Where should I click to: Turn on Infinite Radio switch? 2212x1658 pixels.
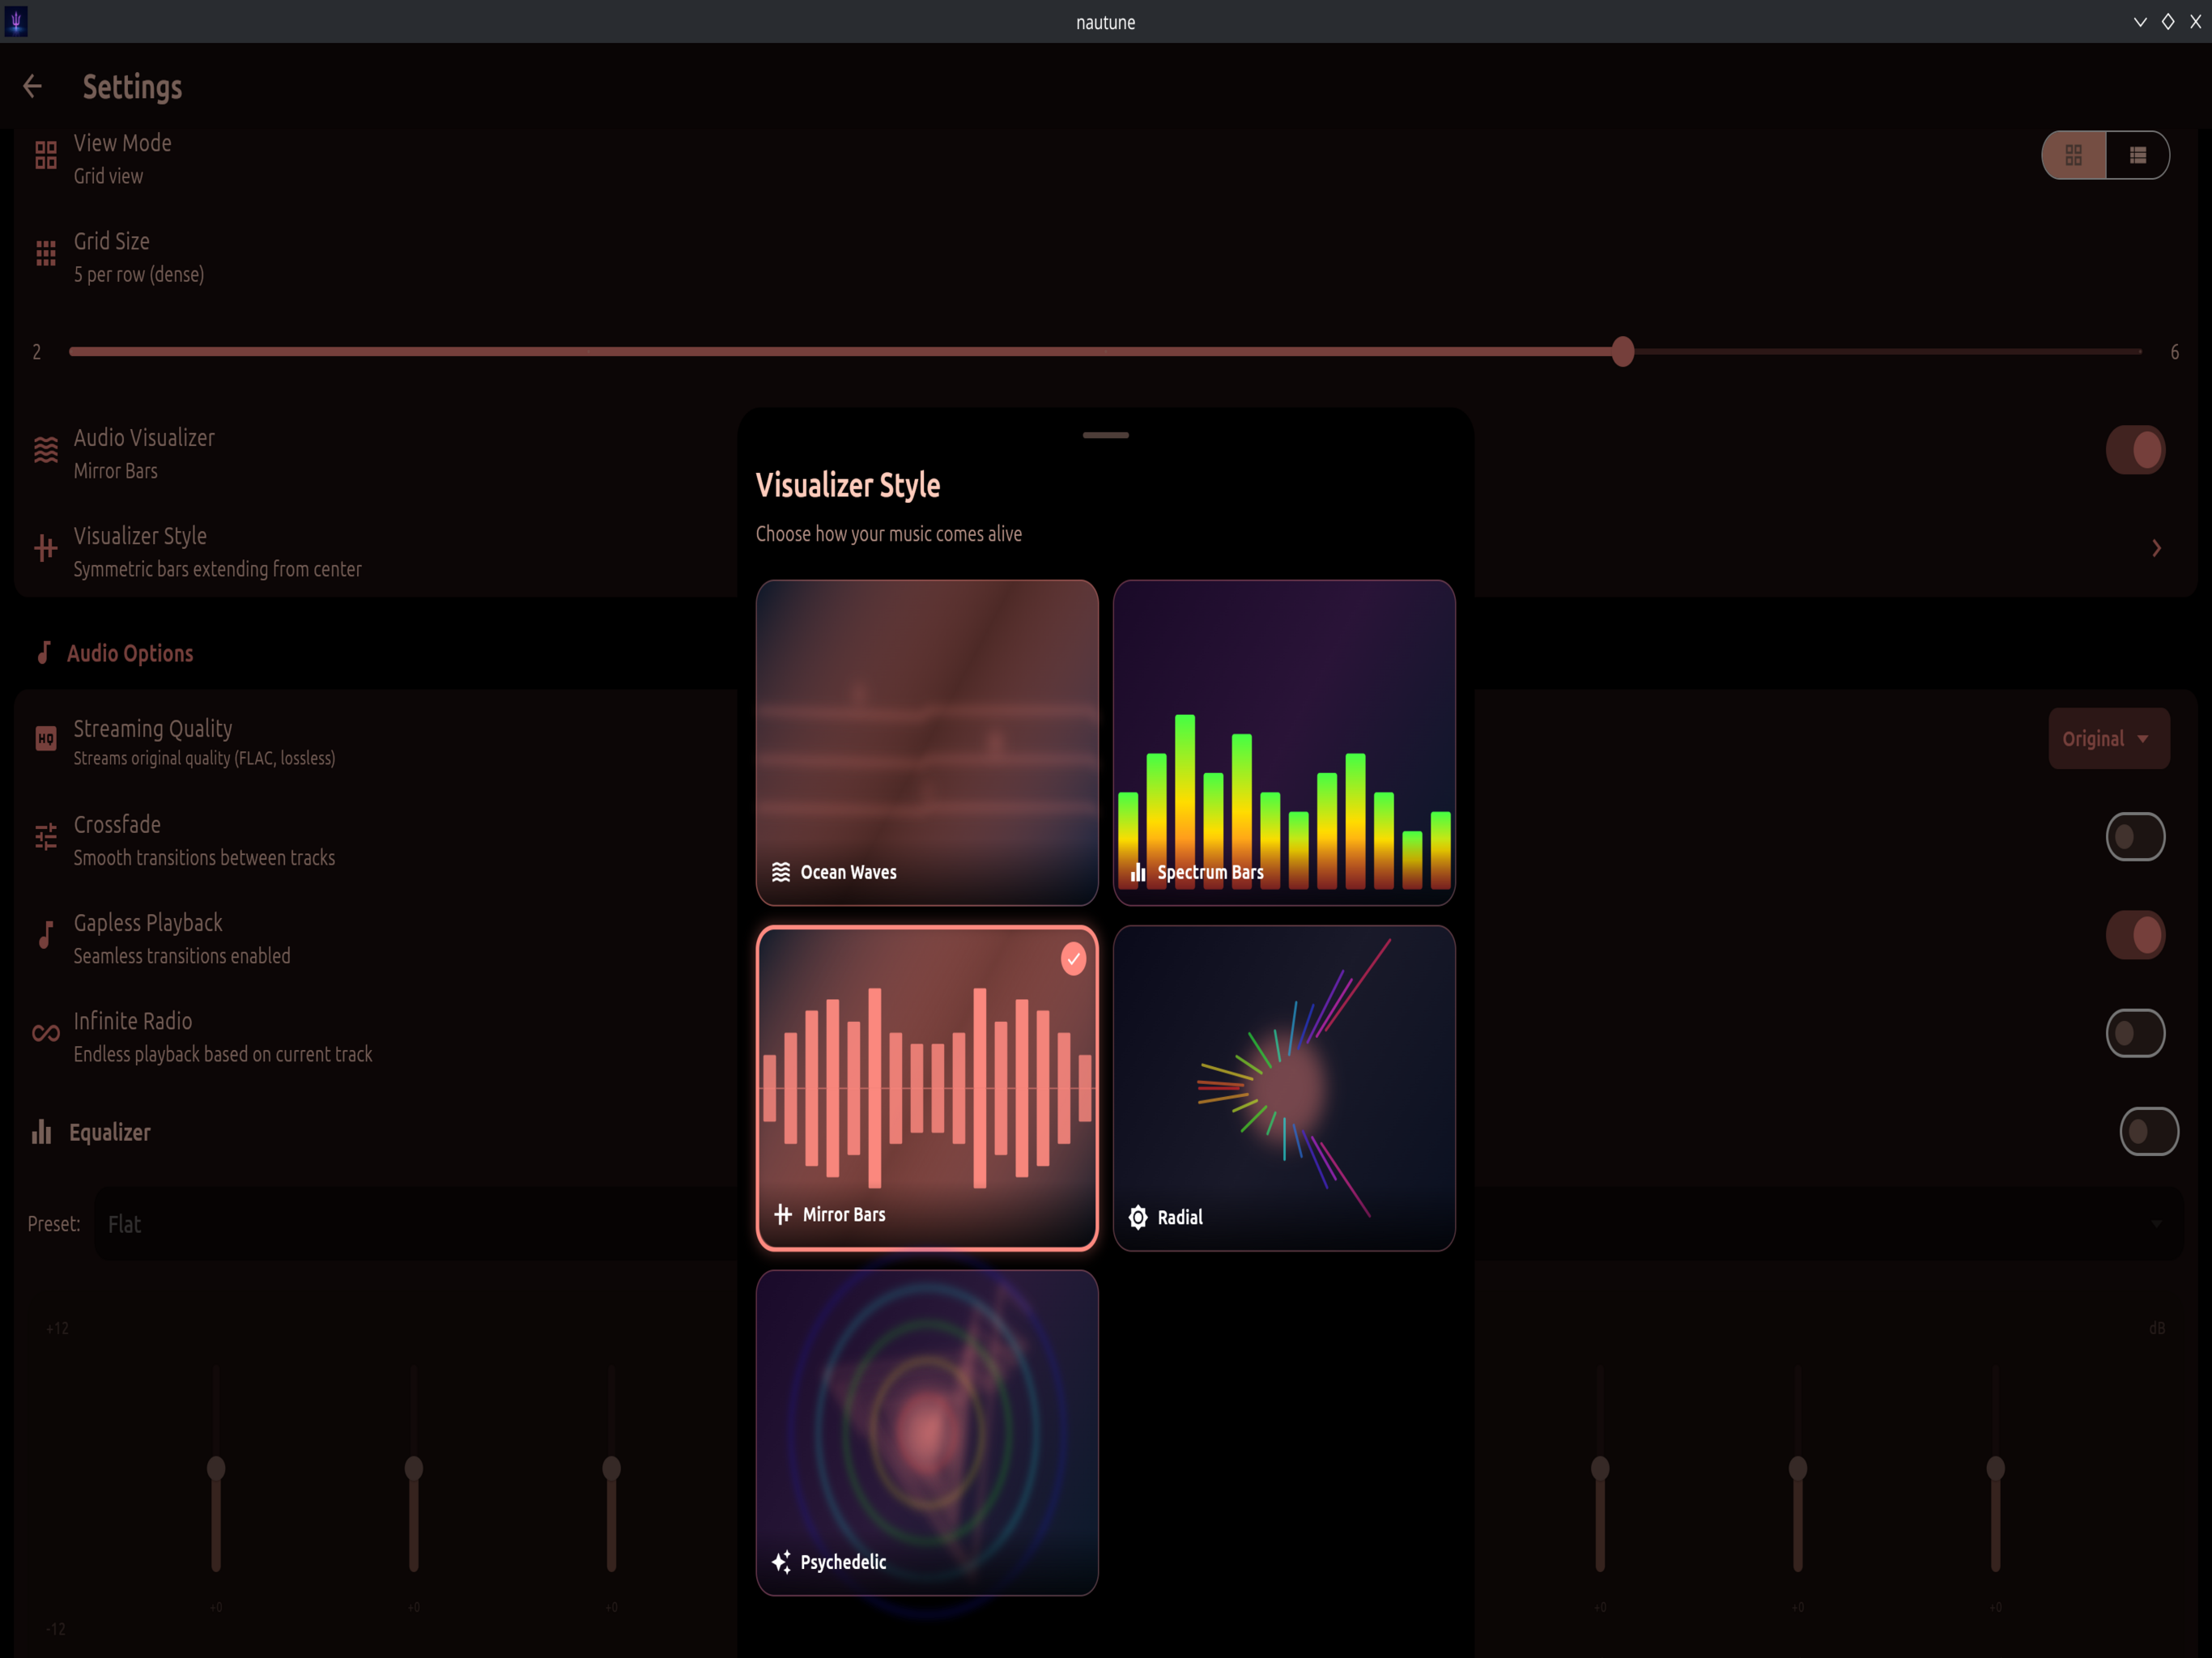(x=2136, y=1034)
